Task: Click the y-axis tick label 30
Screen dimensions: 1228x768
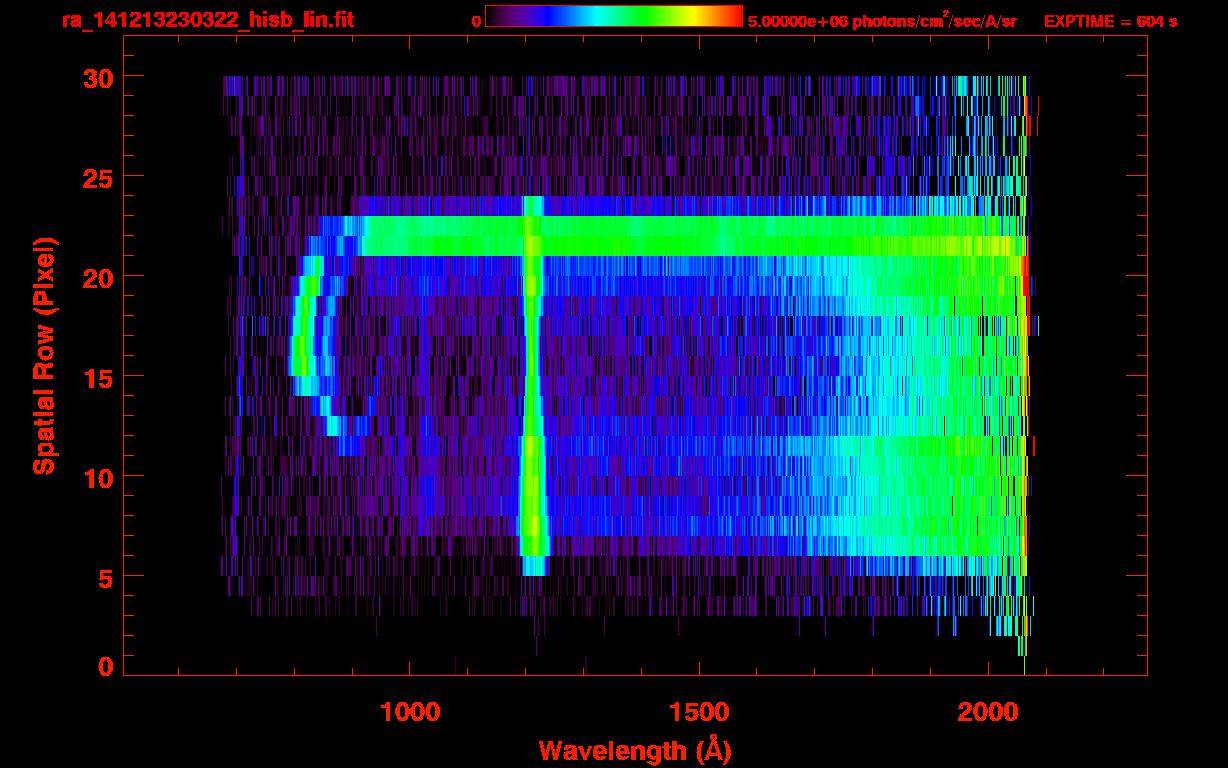Action: 96,77
